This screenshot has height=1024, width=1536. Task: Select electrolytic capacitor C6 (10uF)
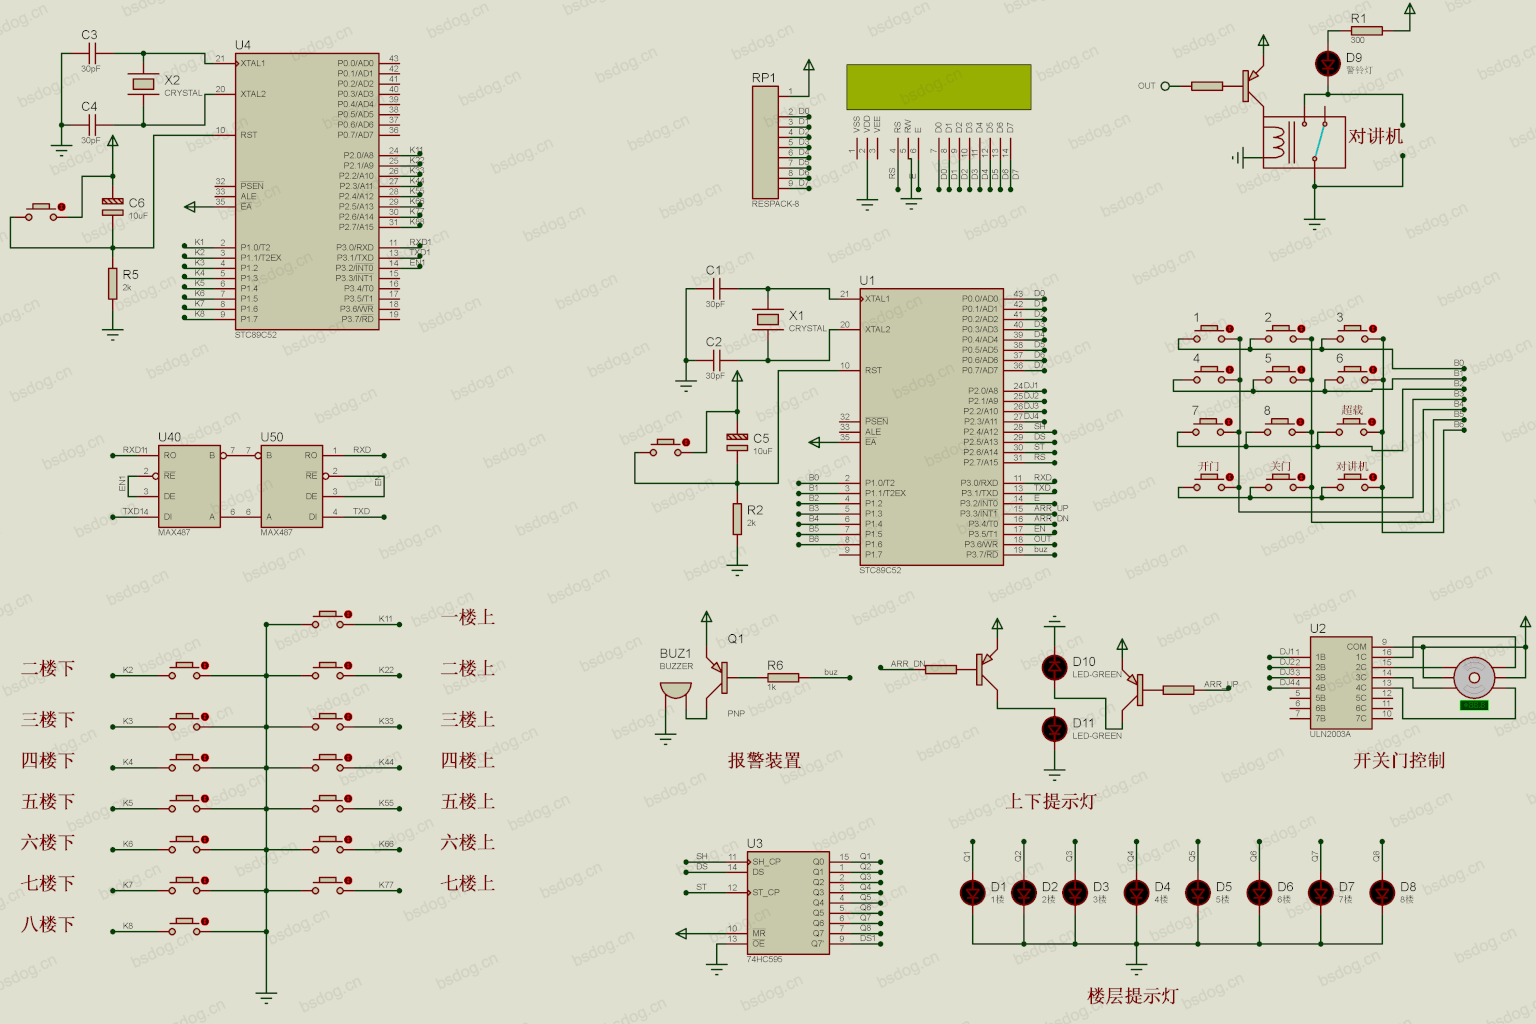113,206
